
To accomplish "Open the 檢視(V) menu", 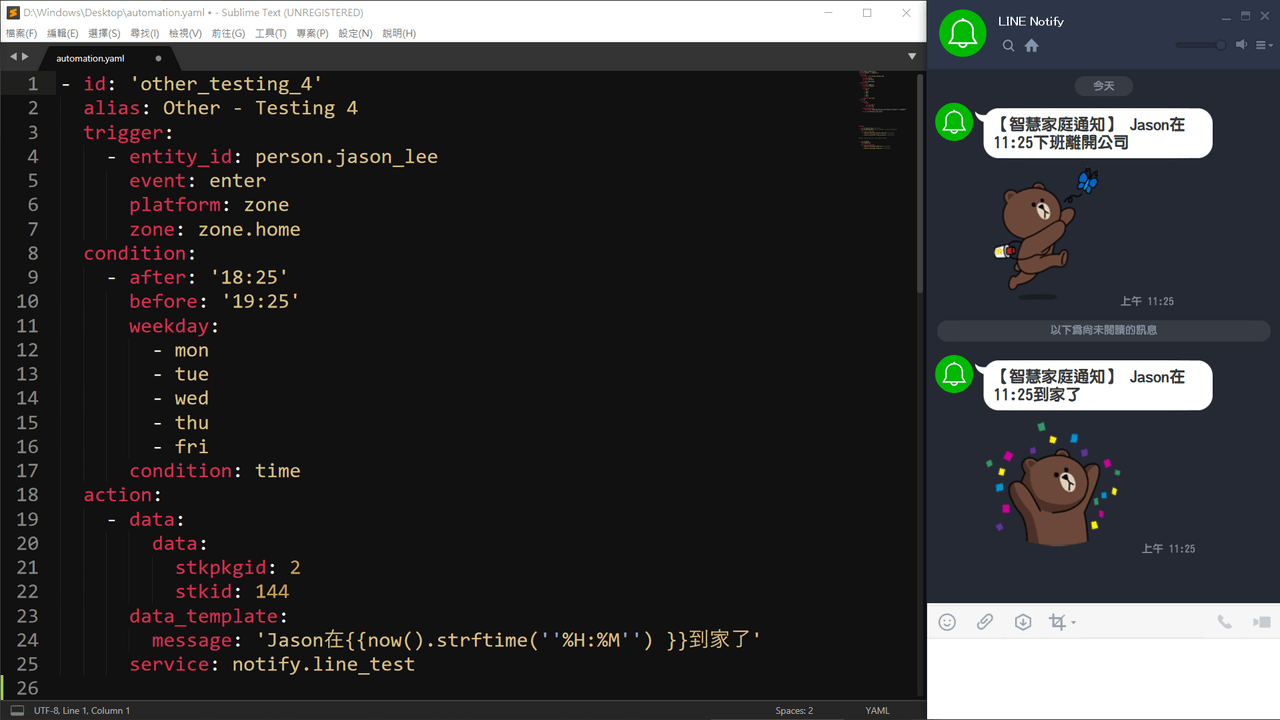I will (x=185, y=33).
